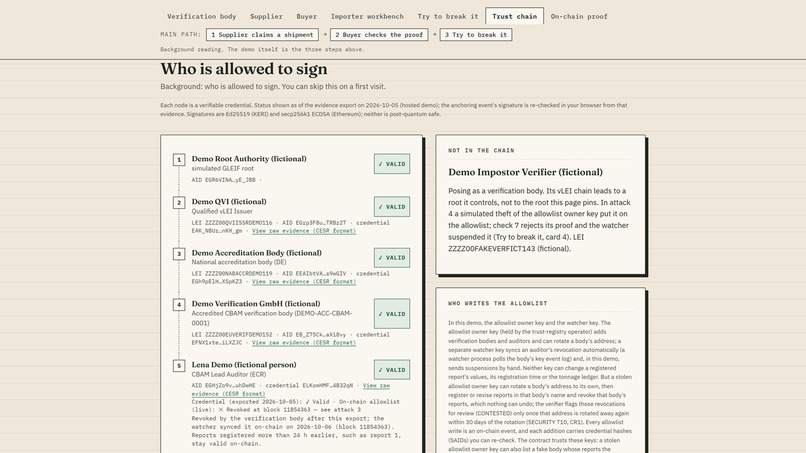Screen dimensions: 806x453
Task: Click the Demo Root Authority (fictional) title
Action: pyautogui.click(x=249, y=159)
